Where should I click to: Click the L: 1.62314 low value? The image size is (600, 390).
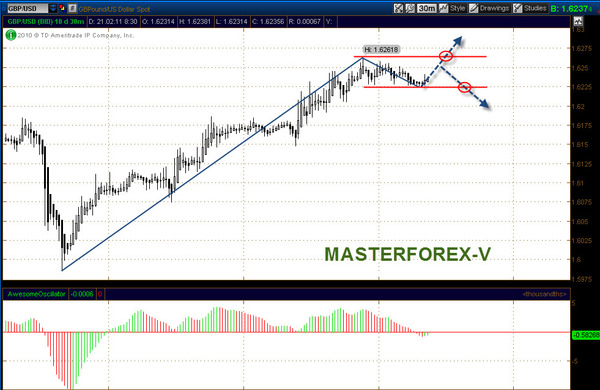232,21
